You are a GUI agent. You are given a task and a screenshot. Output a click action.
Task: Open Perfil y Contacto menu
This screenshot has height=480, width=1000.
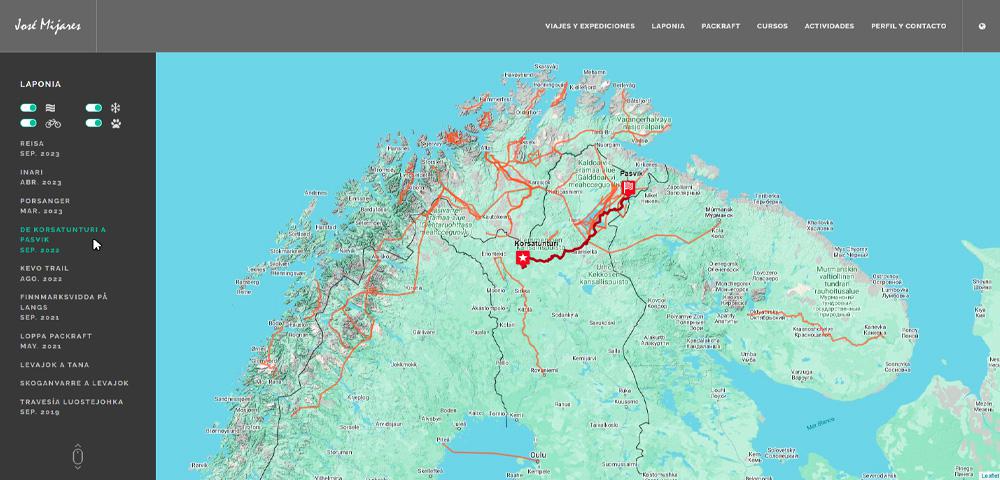[909, 26]
